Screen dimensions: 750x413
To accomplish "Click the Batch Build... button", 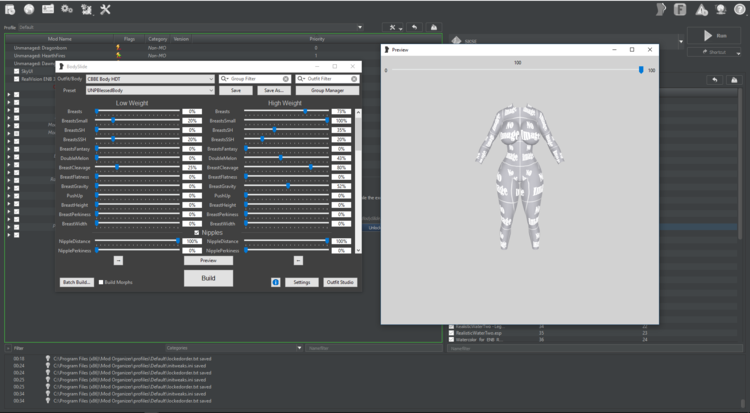I will tap(77, 282).
